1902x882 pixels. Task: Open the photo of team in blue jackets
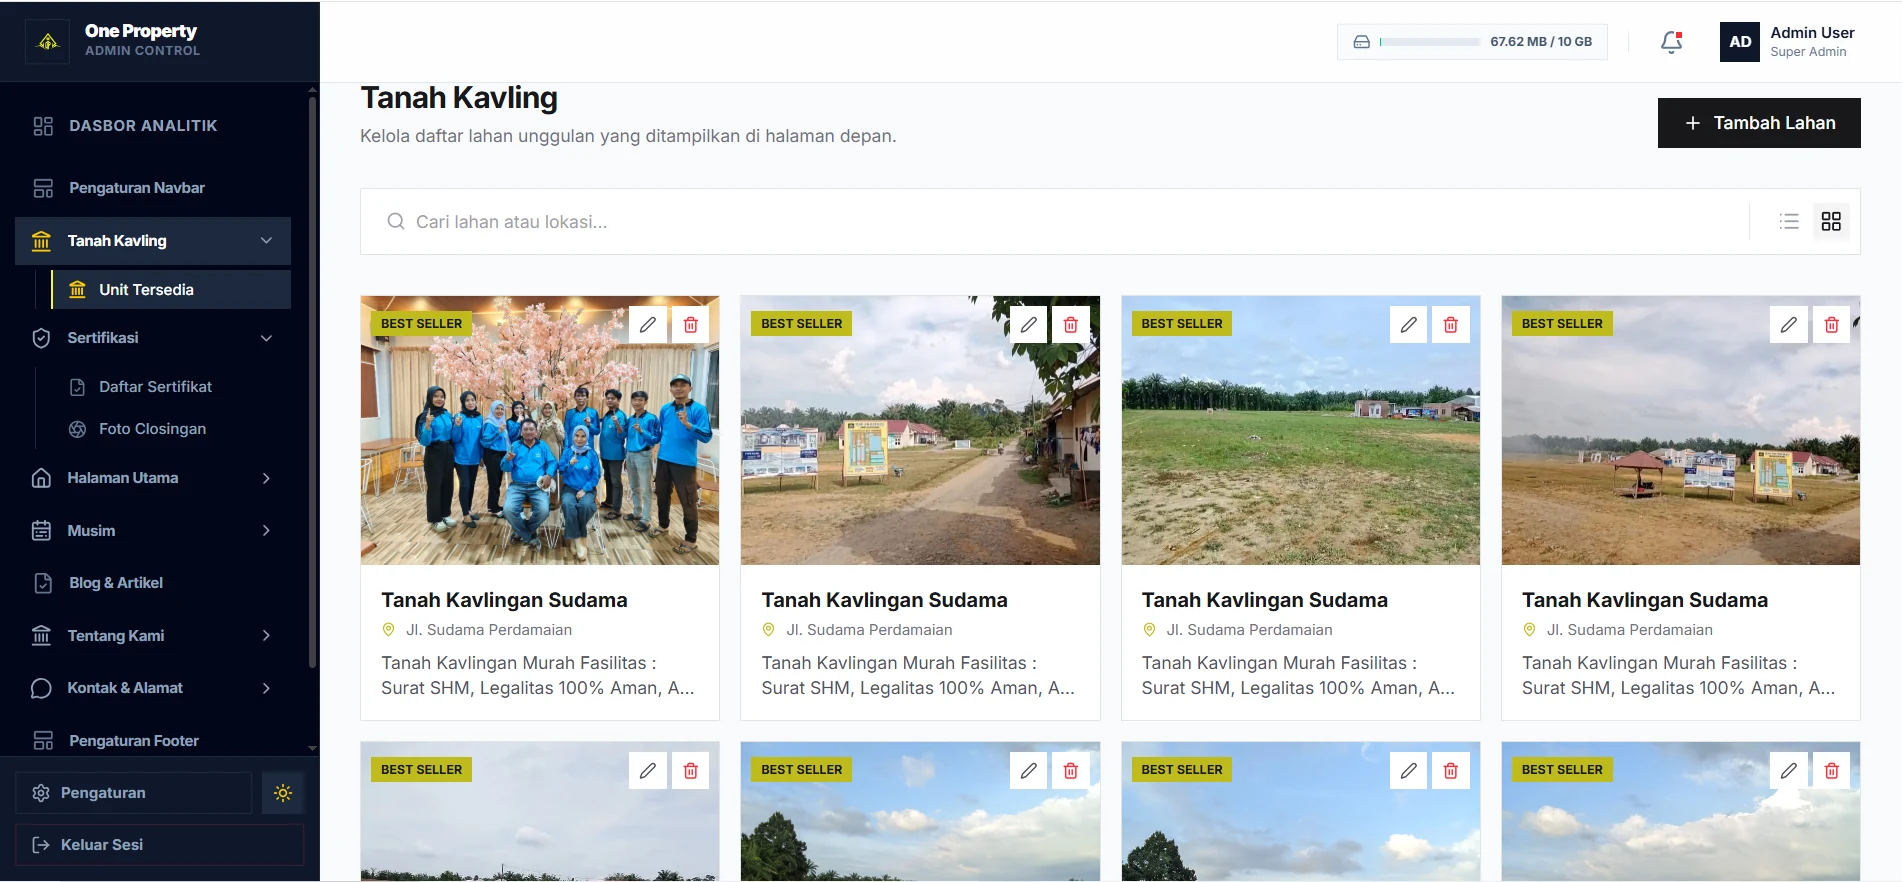click(x=540, y=430)
